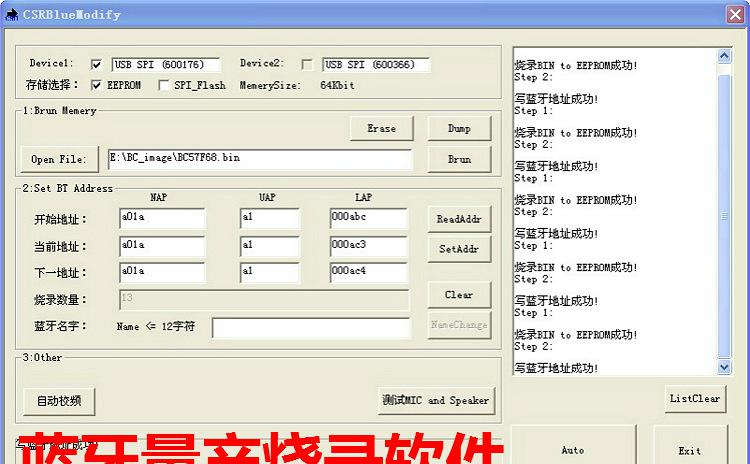Click the current address NAP field
Screen dimensions: 750x464
click(162, 246)
